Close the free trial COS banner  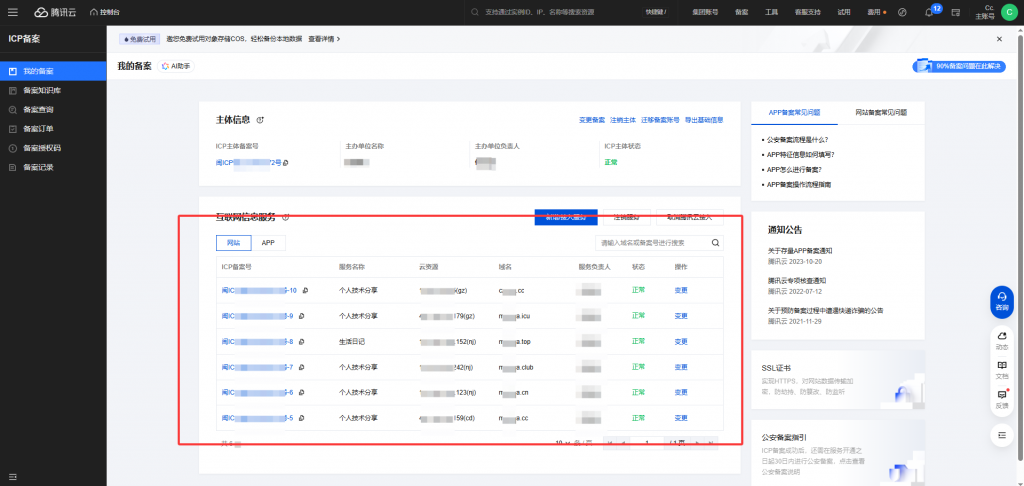pyautogui.click(x=999, y=39)
